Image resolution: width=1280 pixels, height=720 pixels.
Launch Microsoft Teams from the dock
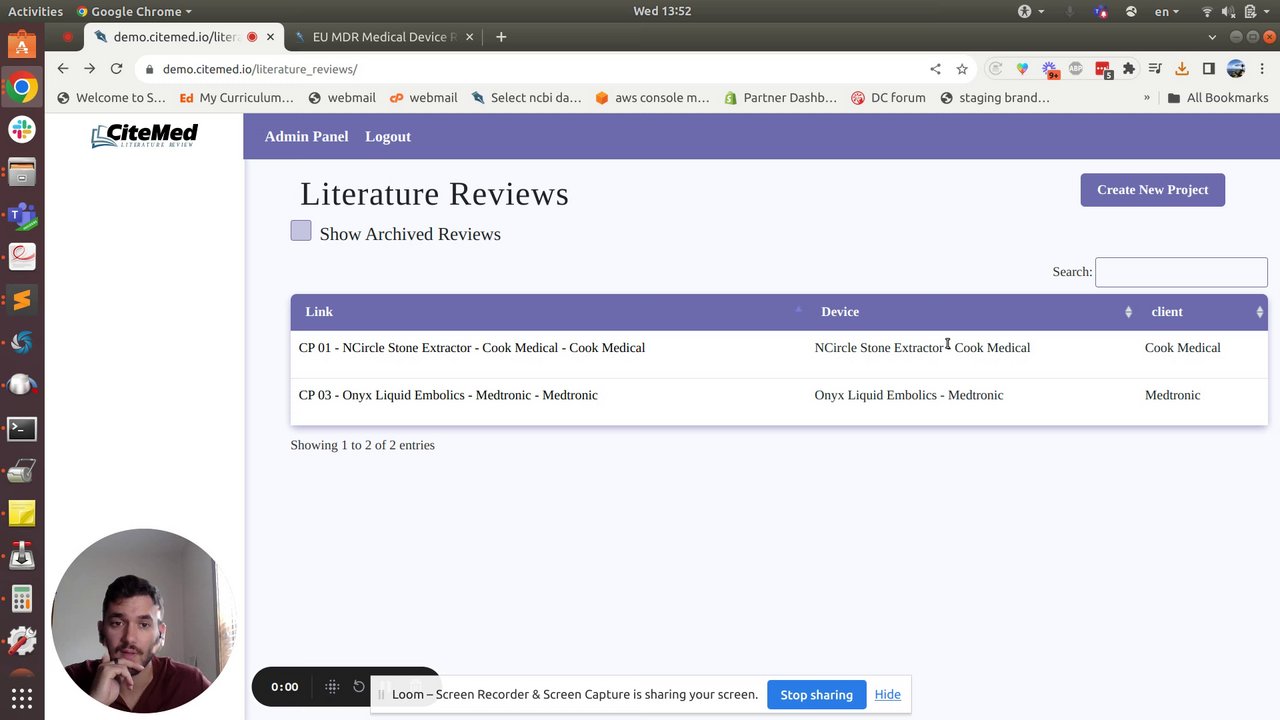pos(22,215)
